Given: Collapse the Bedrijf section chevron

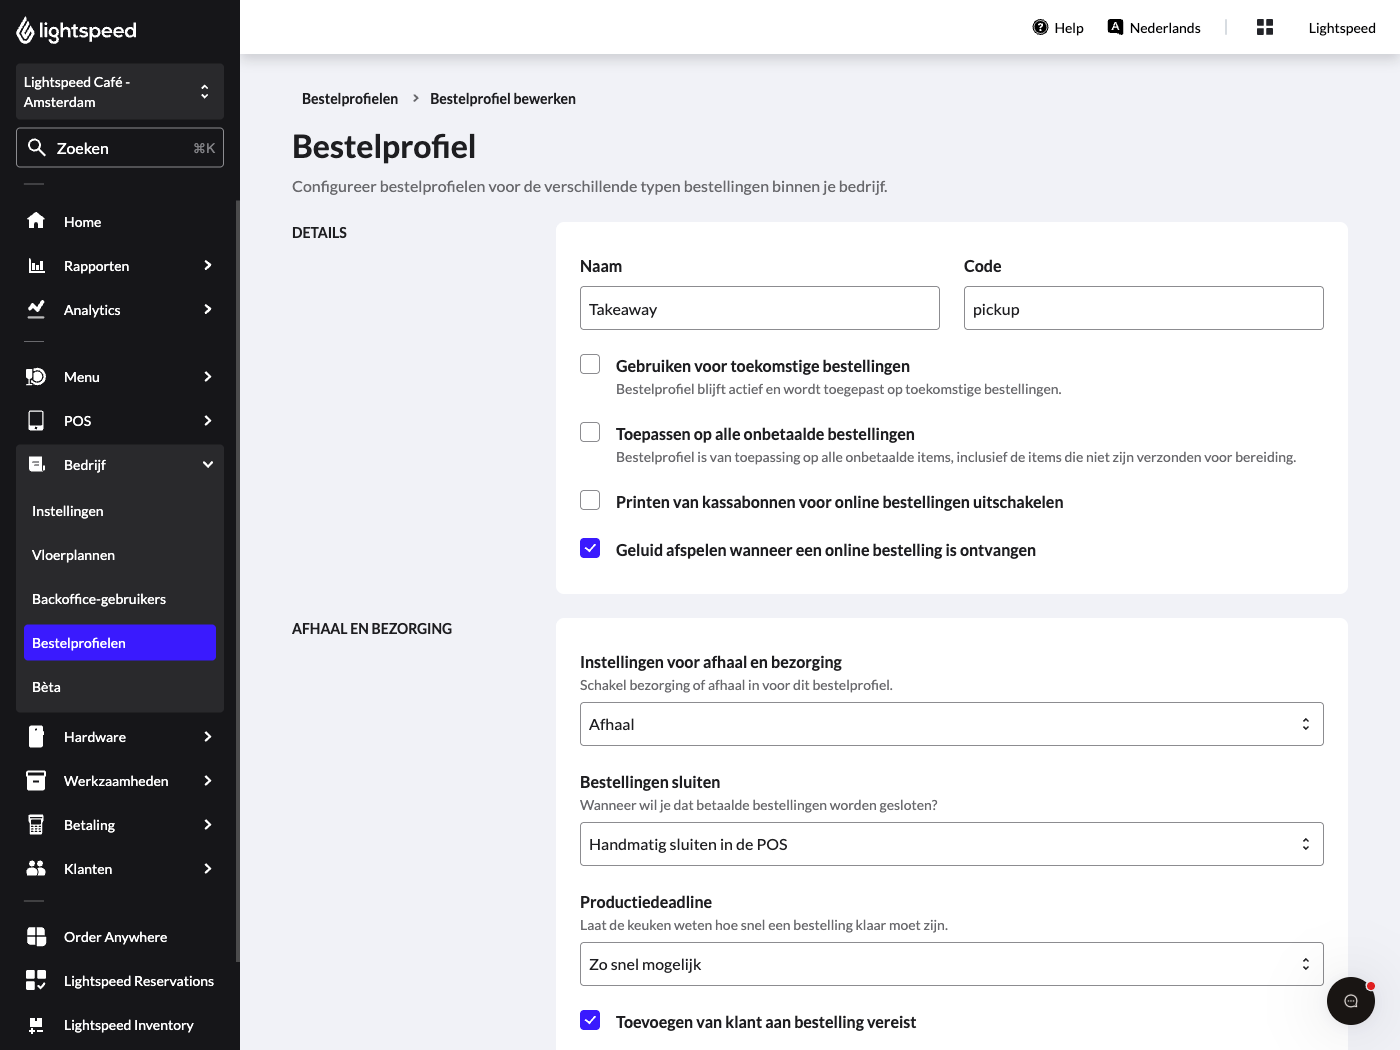Looking at the screenshot, I should click(208, 464).
